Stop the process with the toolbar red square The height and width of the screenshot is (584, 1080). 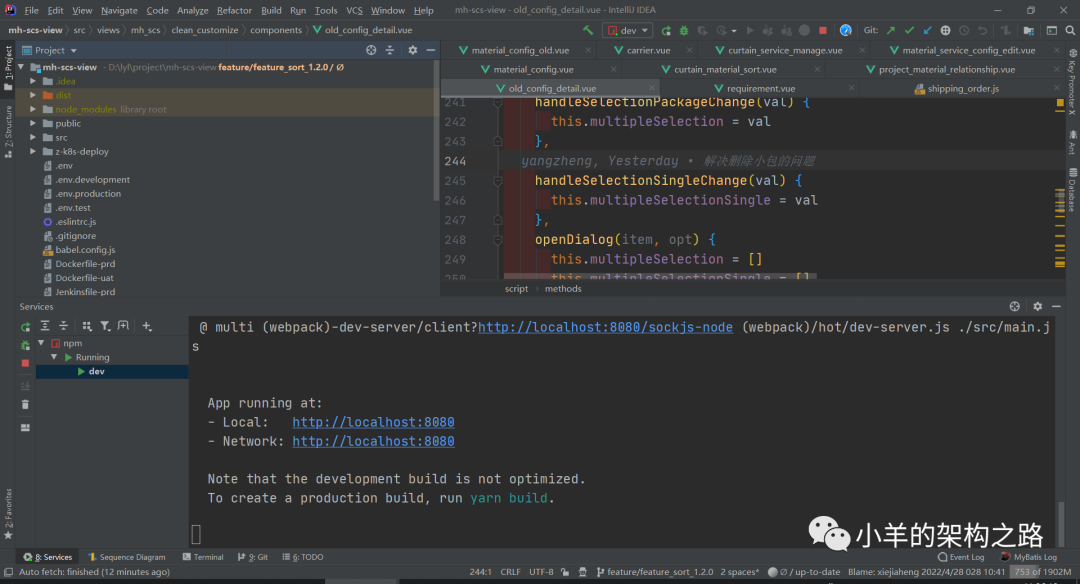[x=822, y=30]
